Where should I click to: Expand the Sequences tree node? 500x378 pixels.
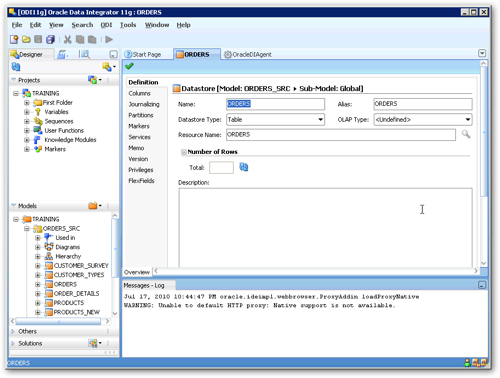[x=27, y=121]
